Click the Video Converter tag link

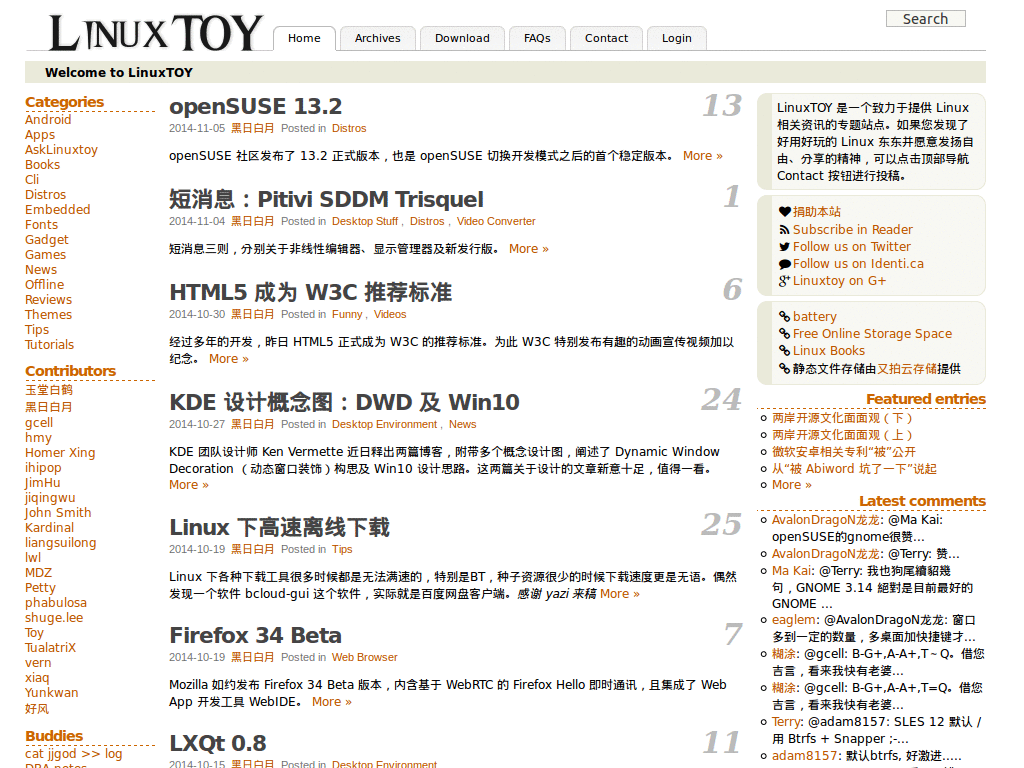click(x=496, y=221)
